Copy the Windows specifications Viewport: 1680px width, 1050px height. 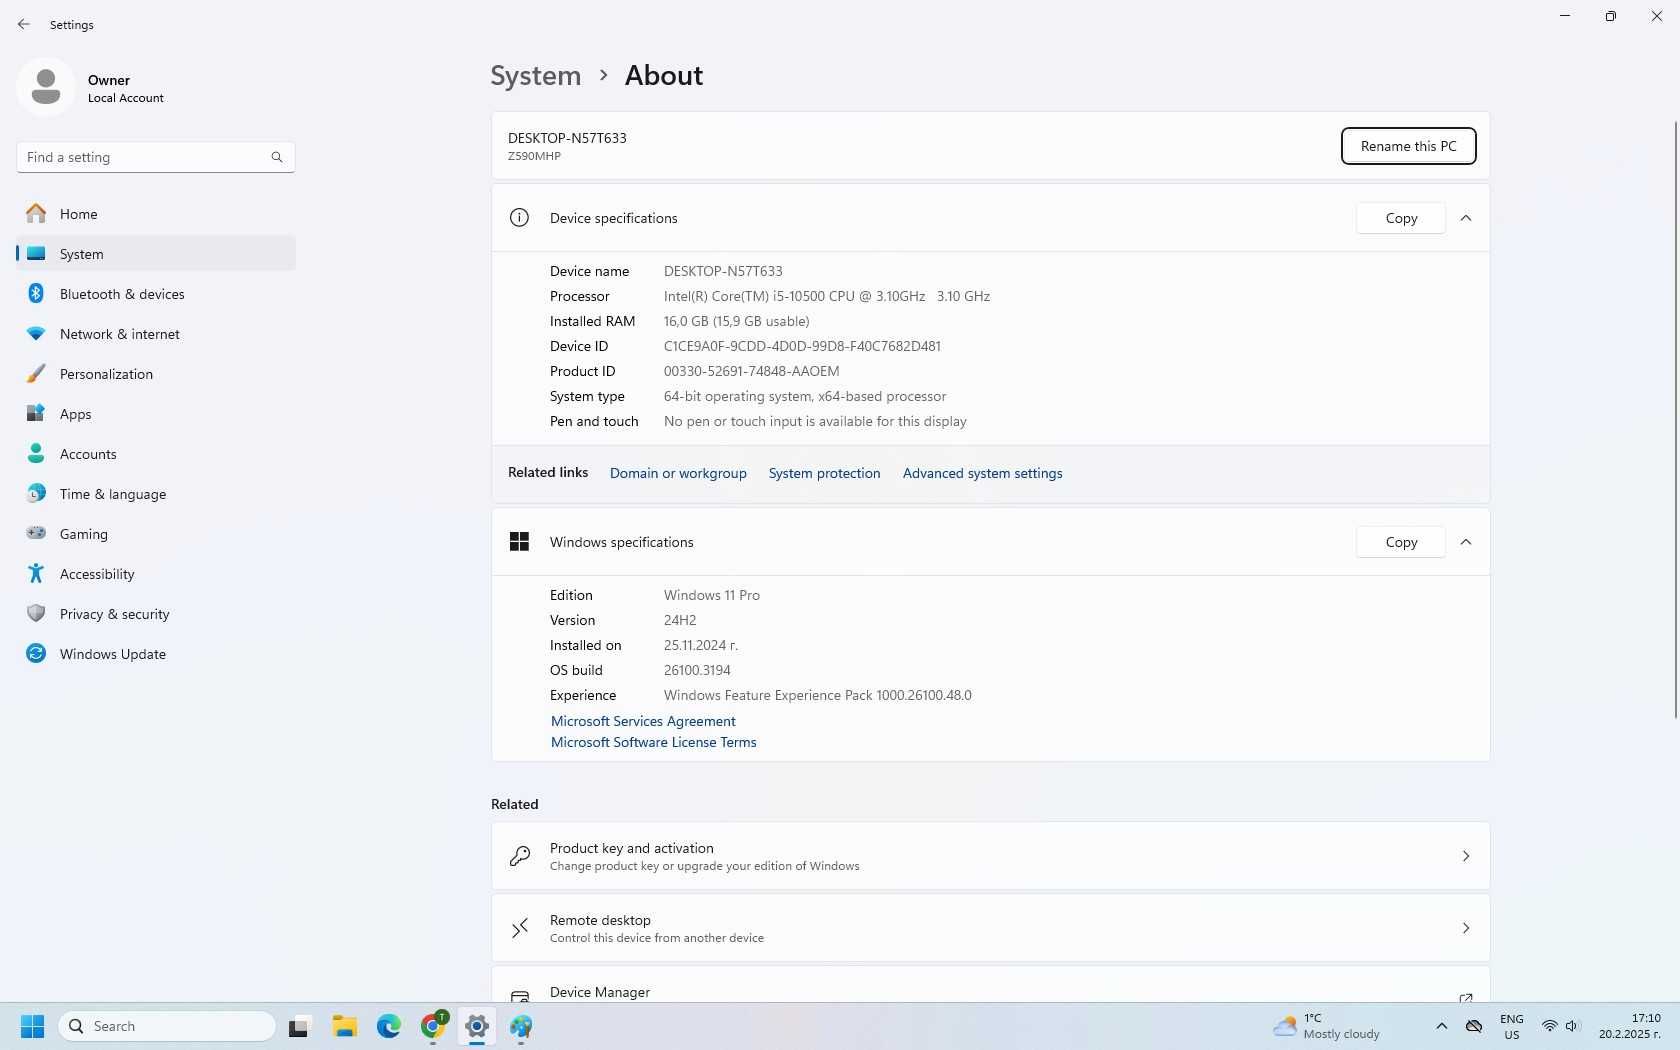[x=1401, y=542]
